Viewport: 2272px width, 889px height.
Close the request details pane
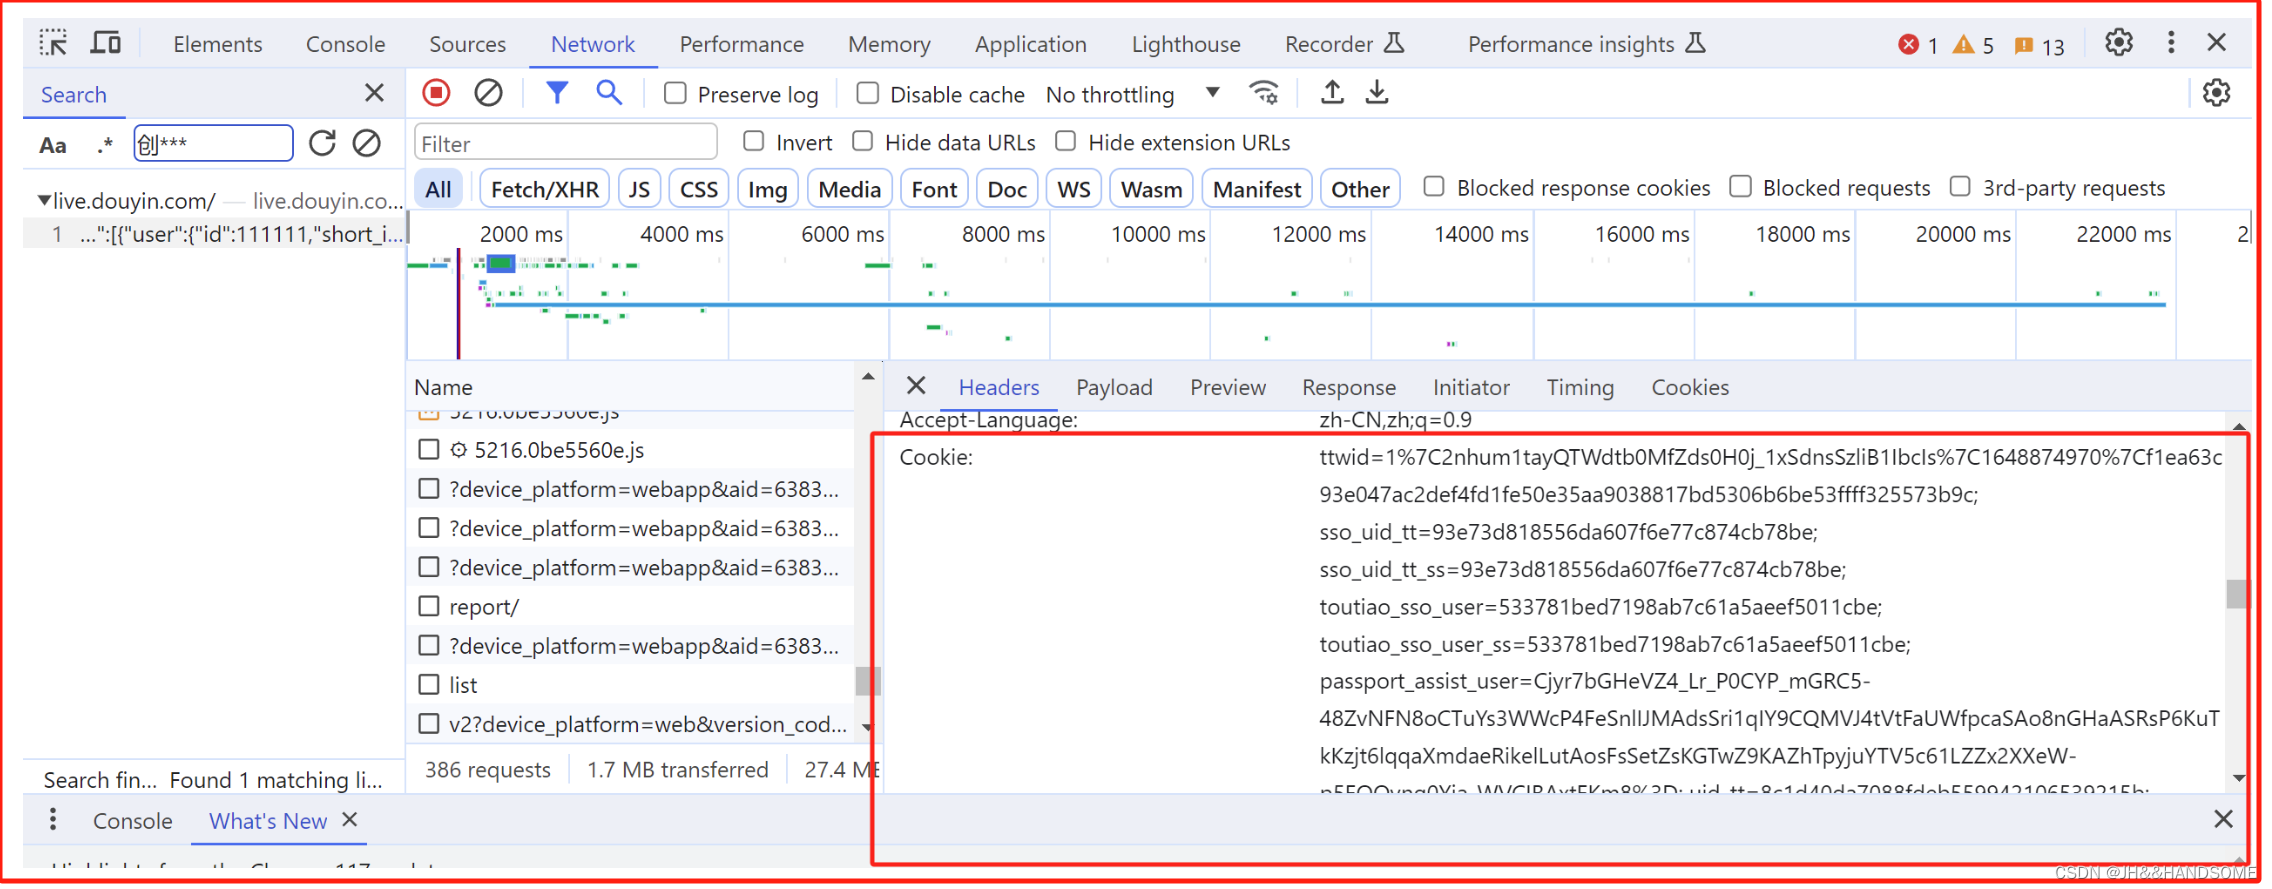coord(916,386)
